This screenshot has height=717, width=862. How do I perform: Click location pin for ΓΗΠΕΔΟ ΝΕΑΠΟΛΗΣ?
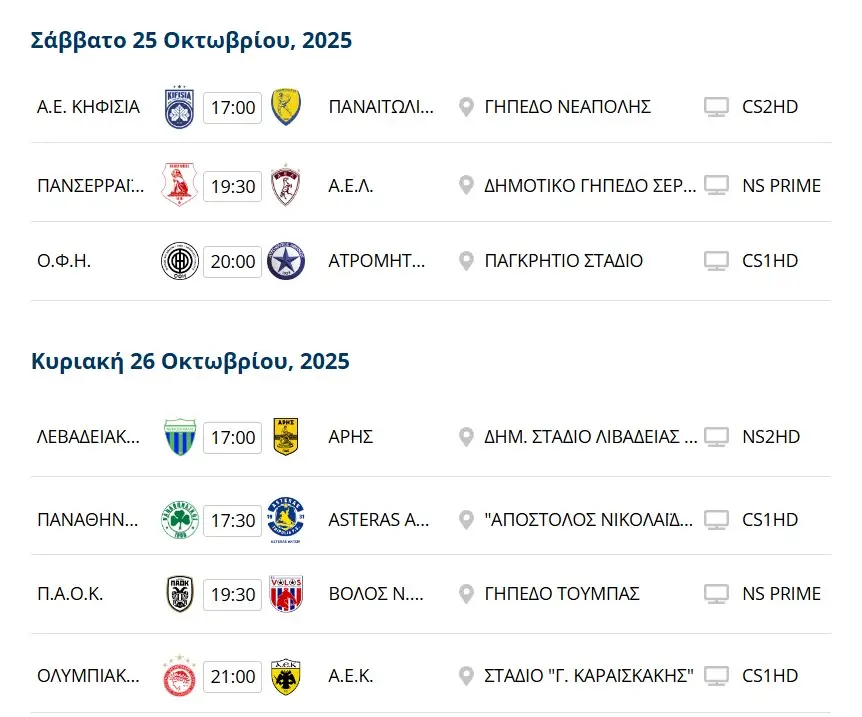pyautogui.click(x=466, y=107)
